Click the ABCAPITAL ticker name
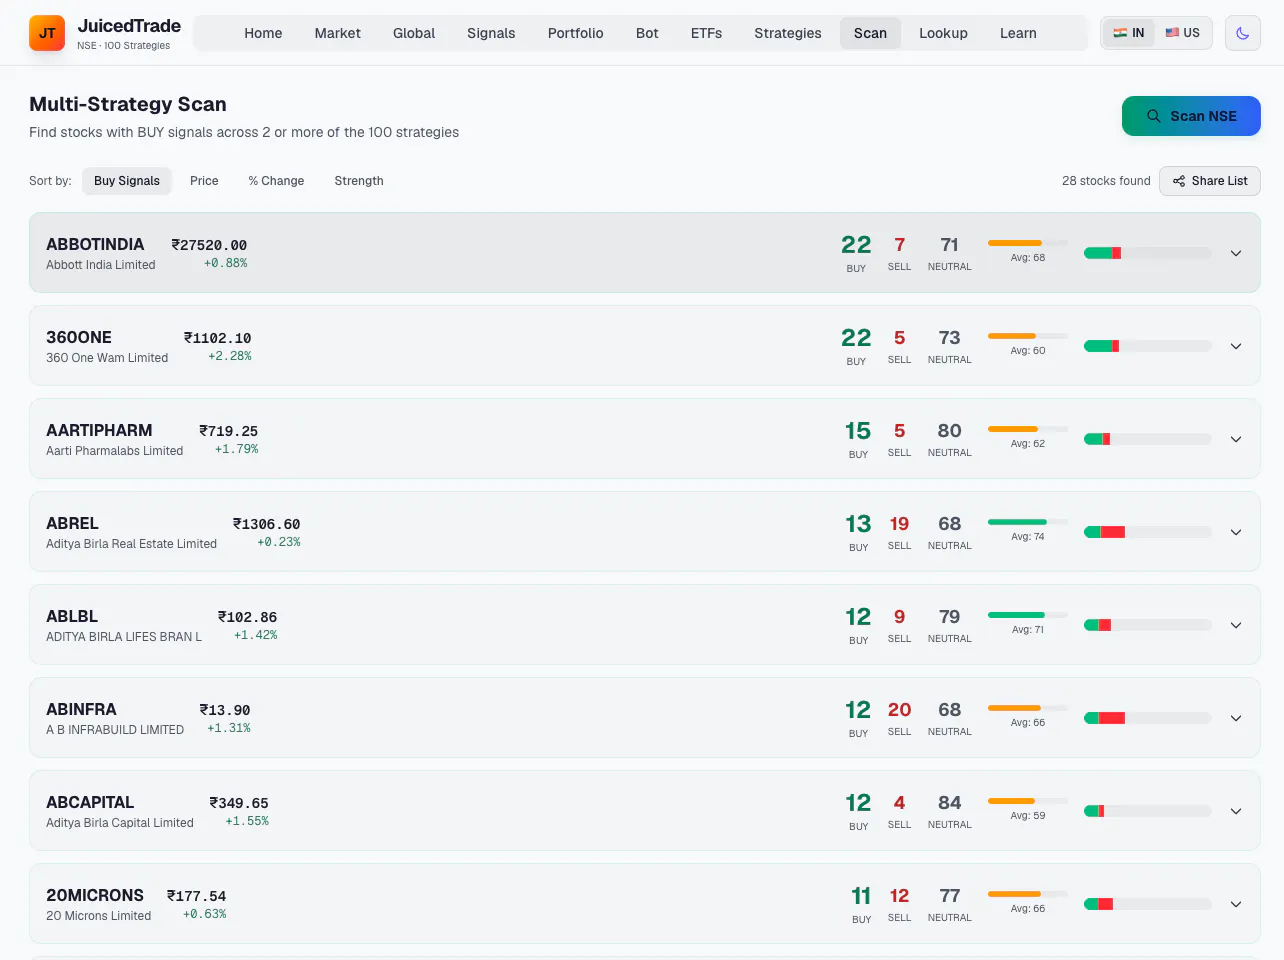 point(90,802)
